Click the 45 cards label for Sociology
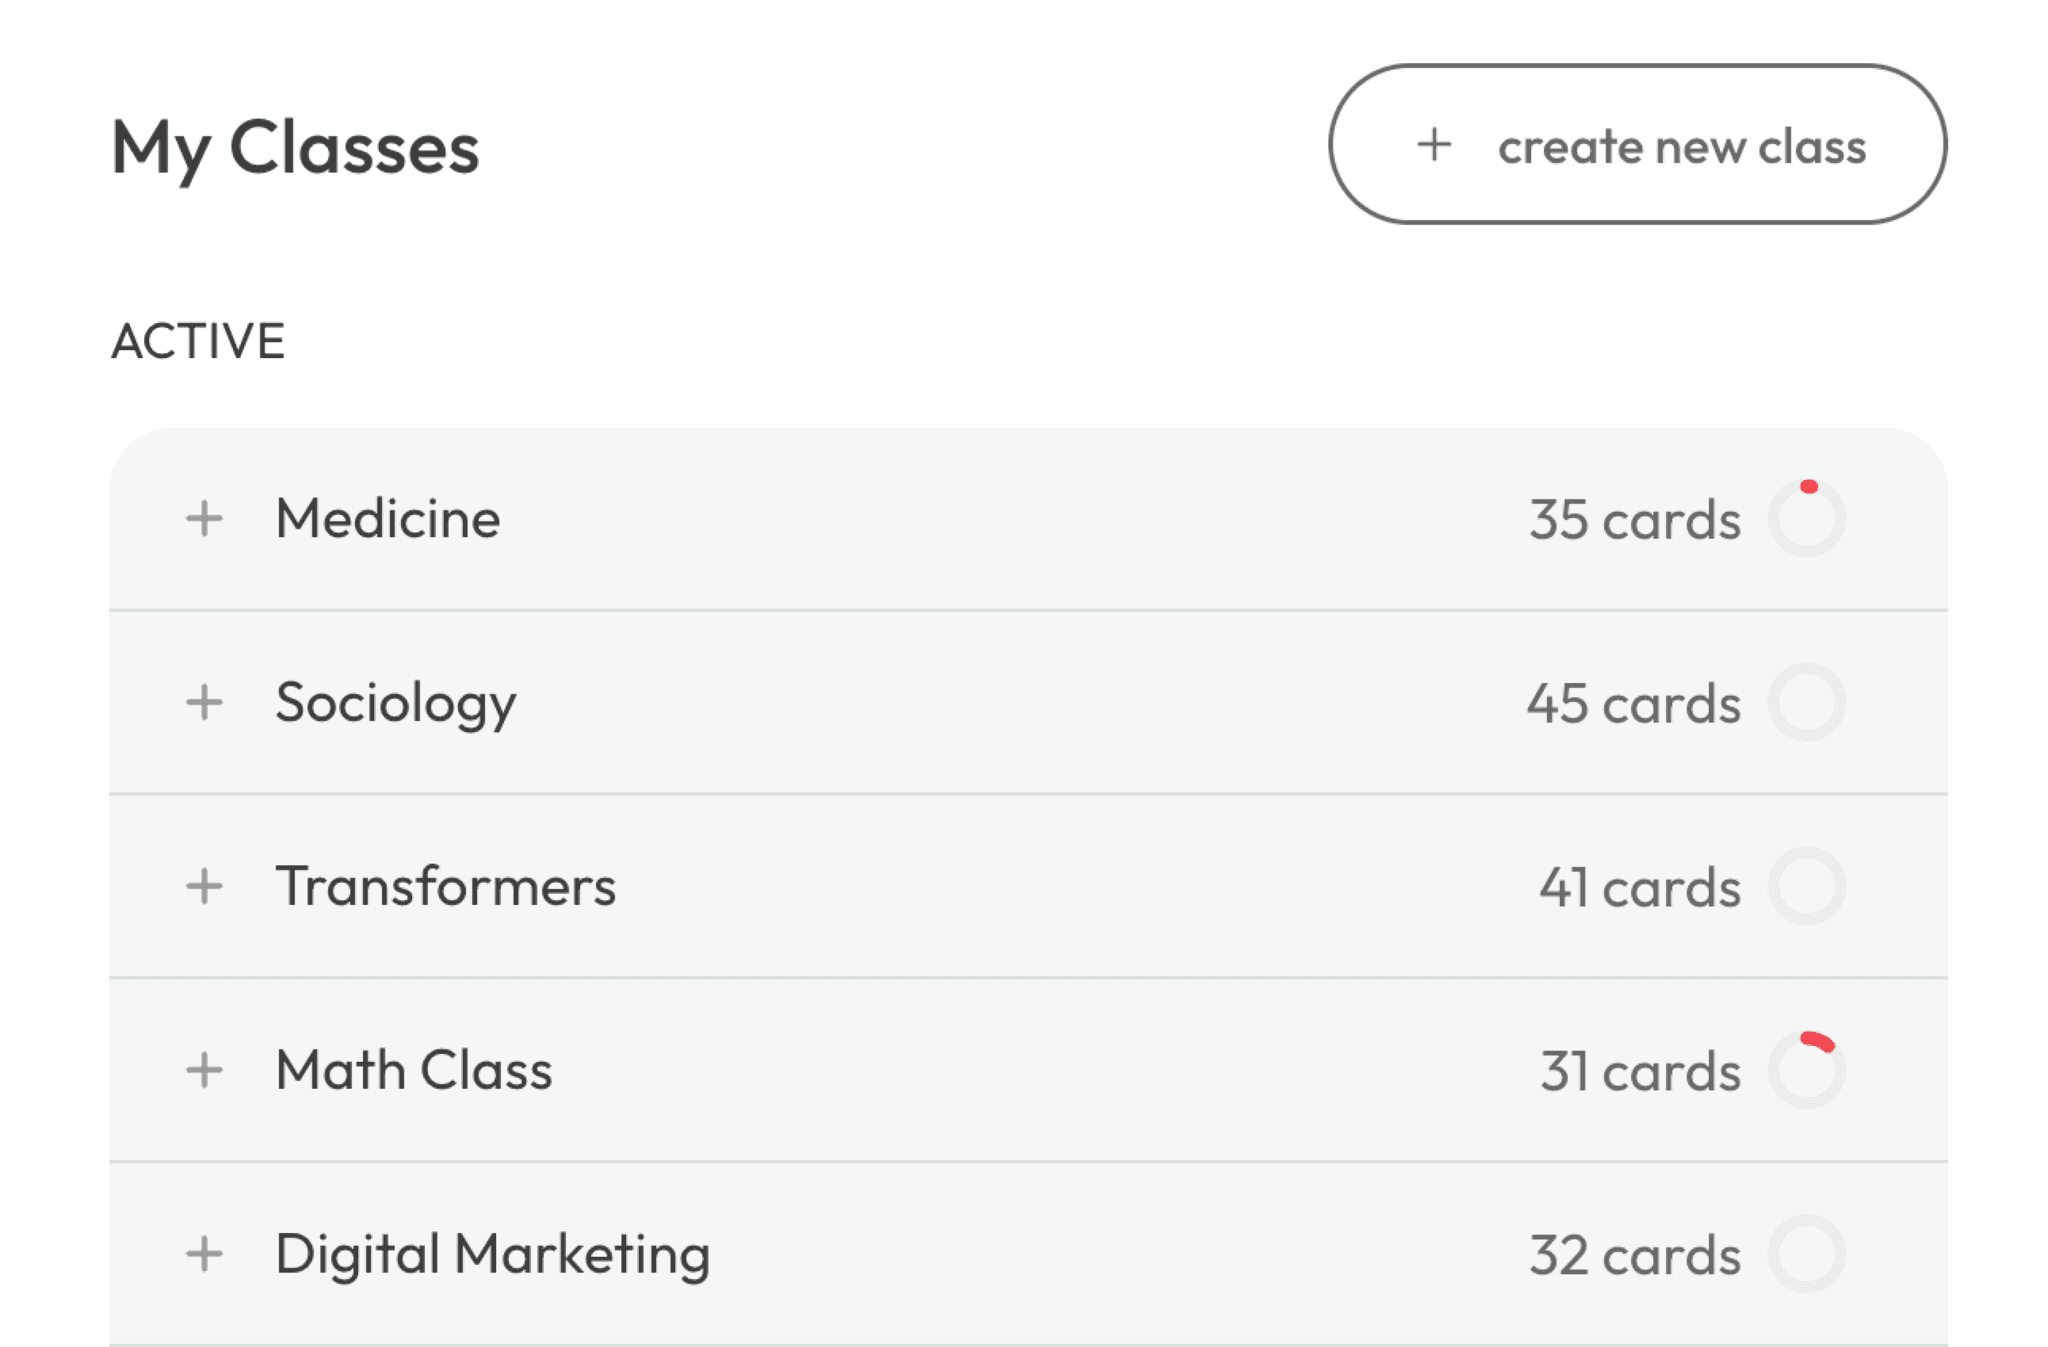Image resolution: width=2048 pixels, height=1347 pixels. click(x=1634, y=702)
